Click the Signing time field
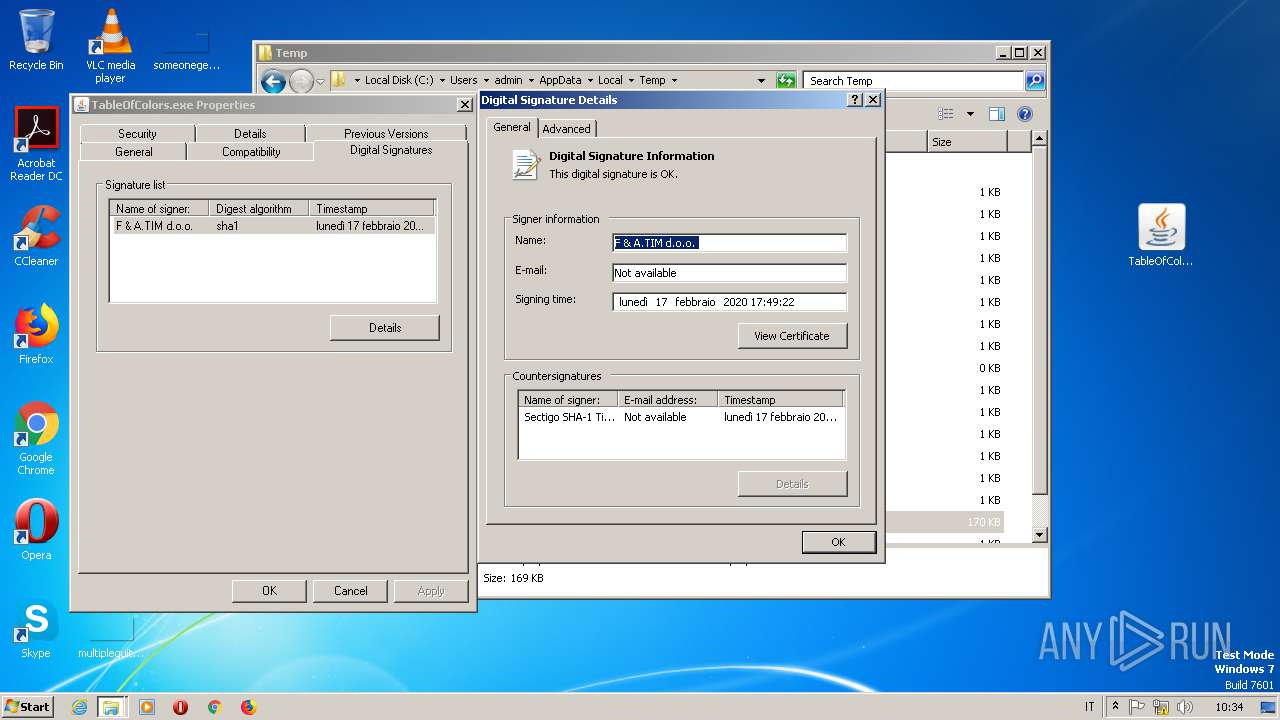1280x720 pixels. click(729, 302)
